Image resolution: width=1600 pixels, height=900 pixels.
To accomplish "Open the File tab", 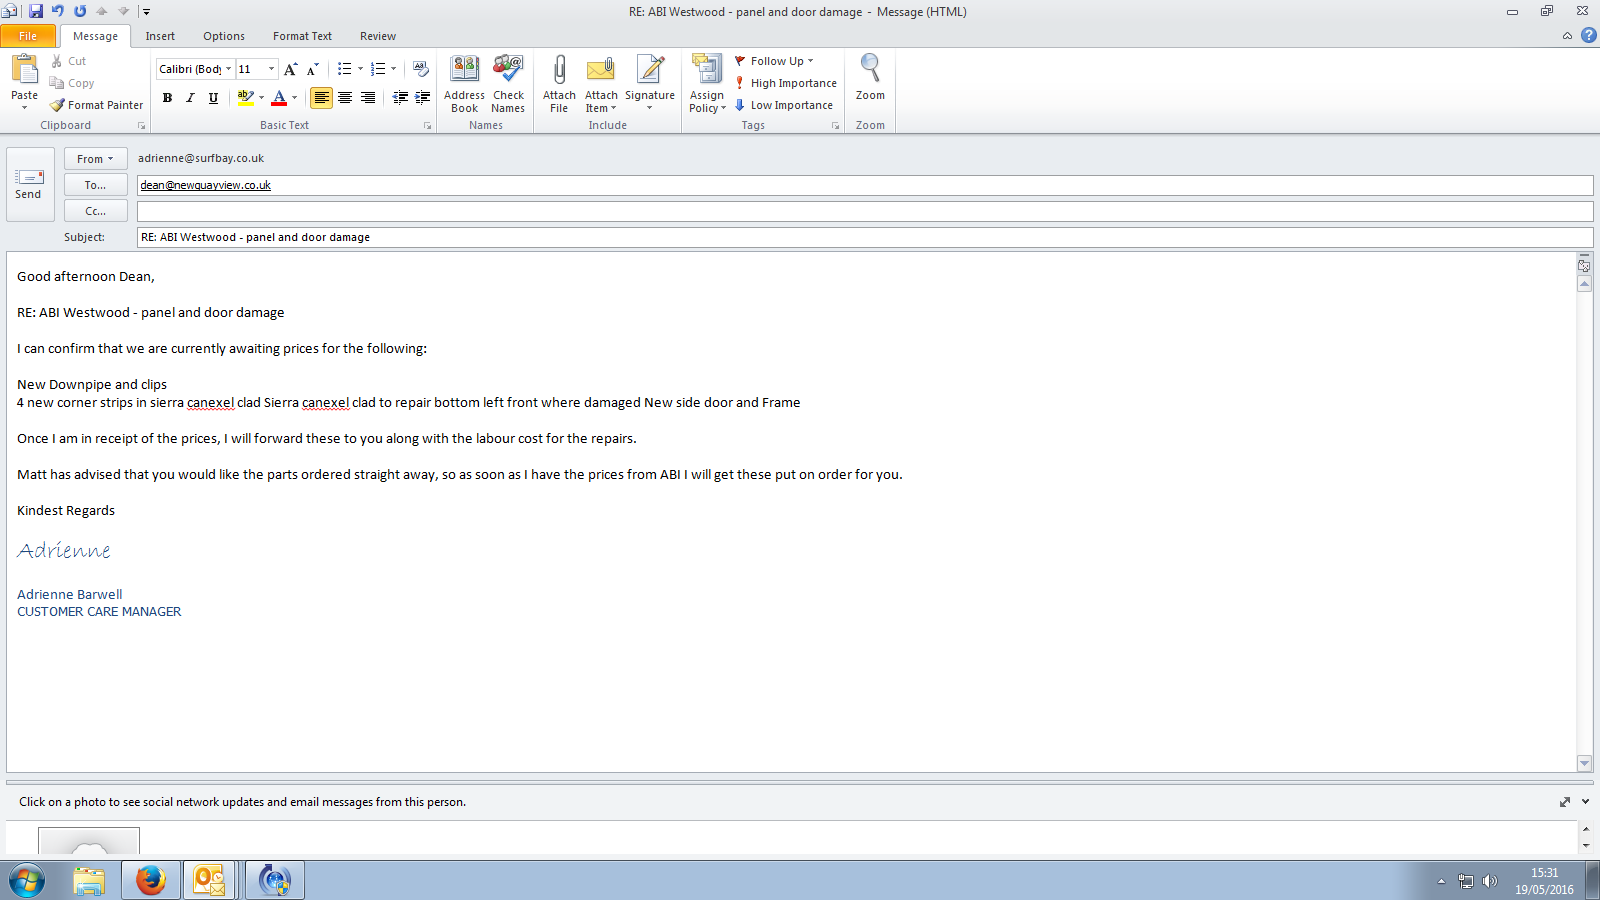I will tap(28, 36).
